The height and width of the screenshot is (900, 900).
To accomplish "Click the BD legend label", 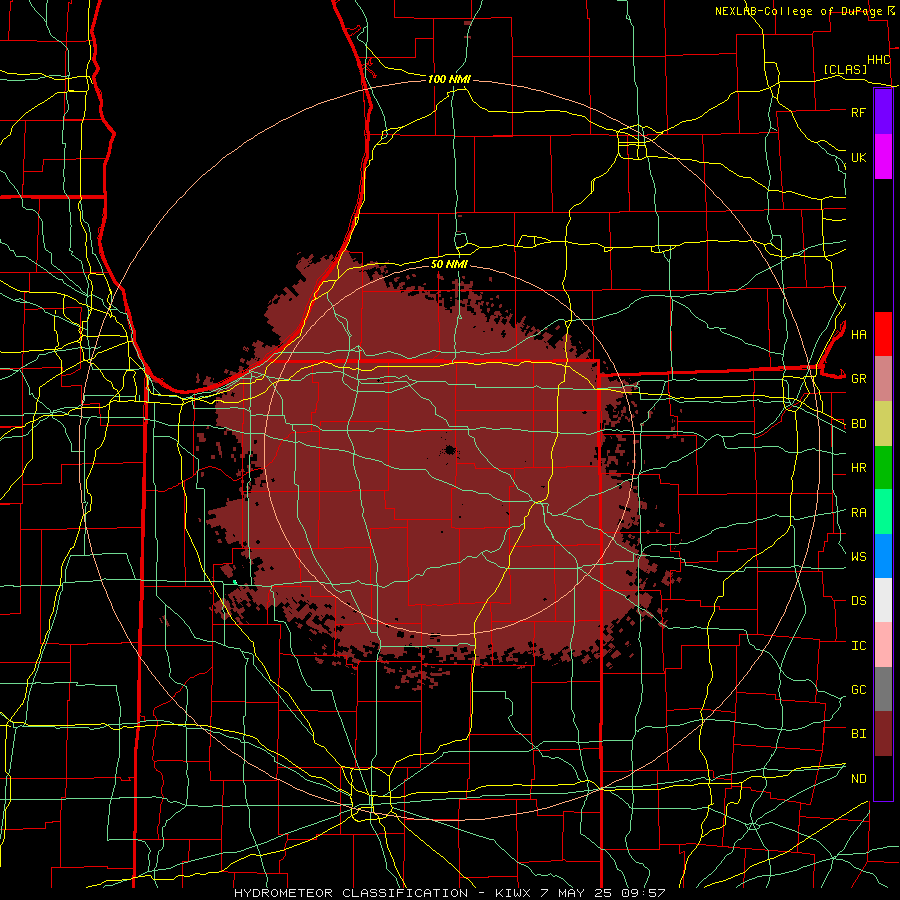I will (858, 424).
